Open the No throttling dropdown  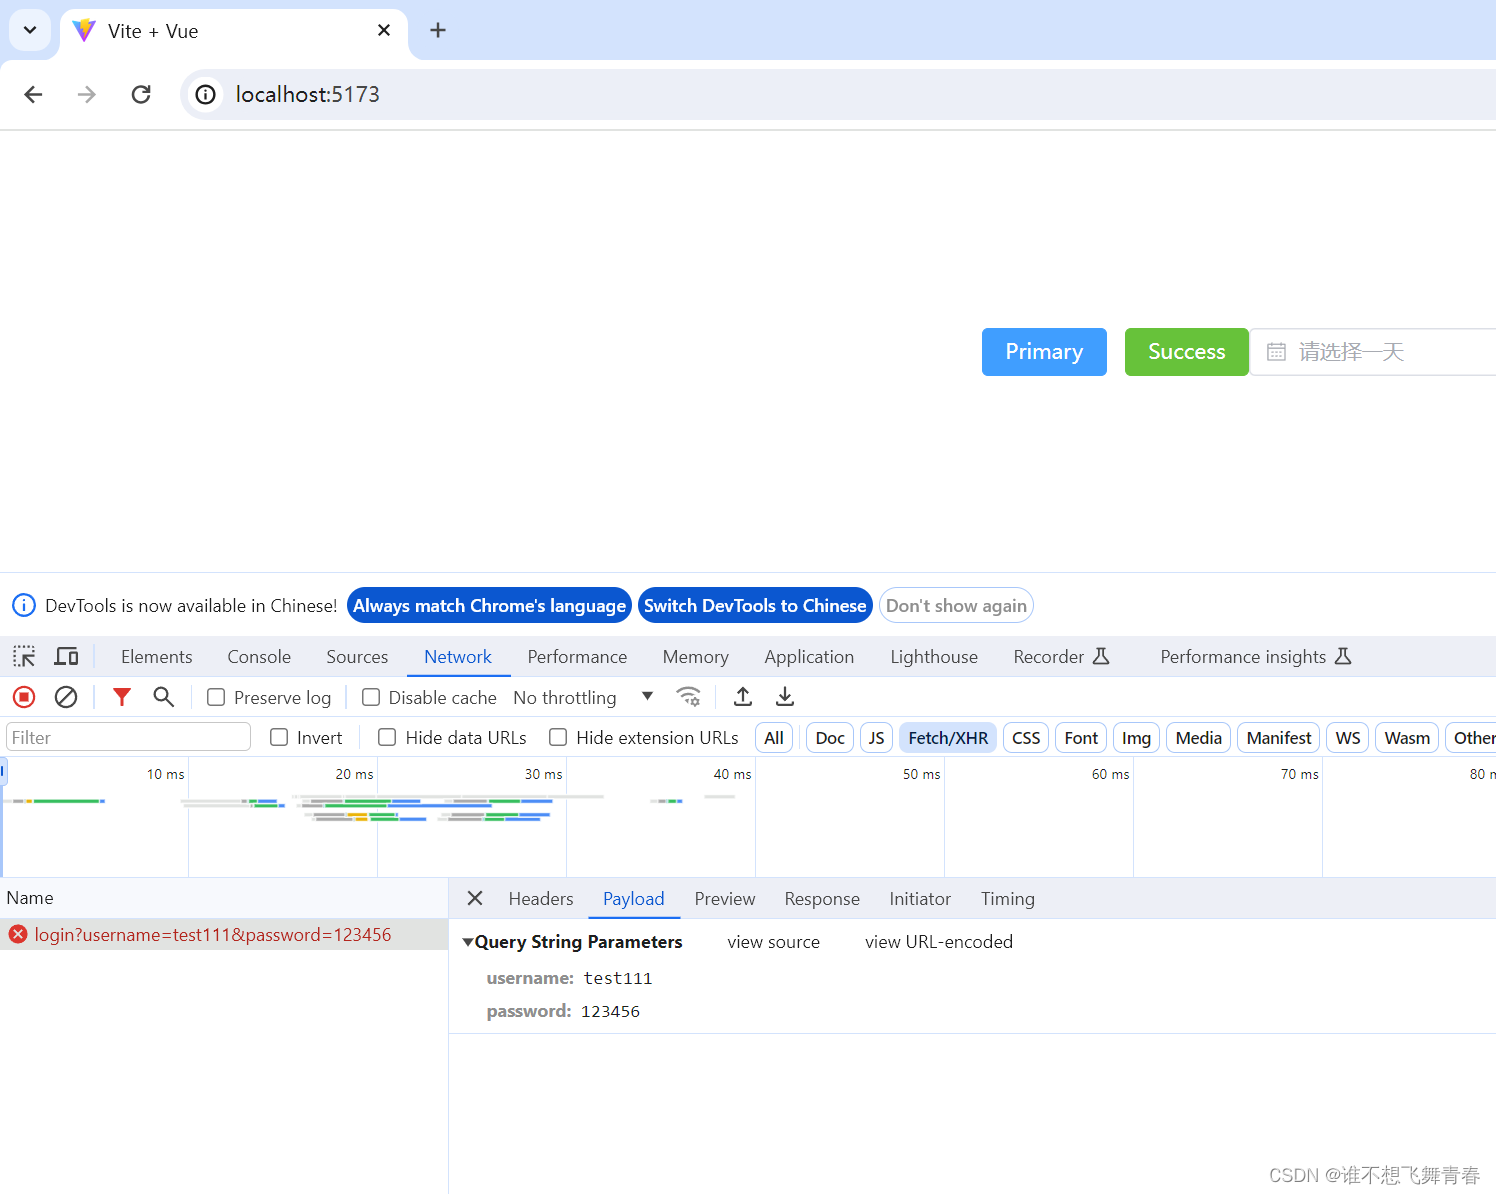click(583, 697)
